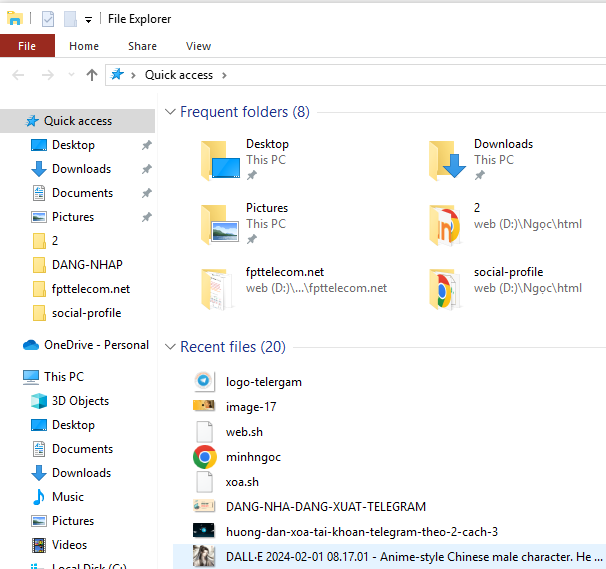Switch to the View ribbon tab
The image size is (606, 569).
point(198,46)
